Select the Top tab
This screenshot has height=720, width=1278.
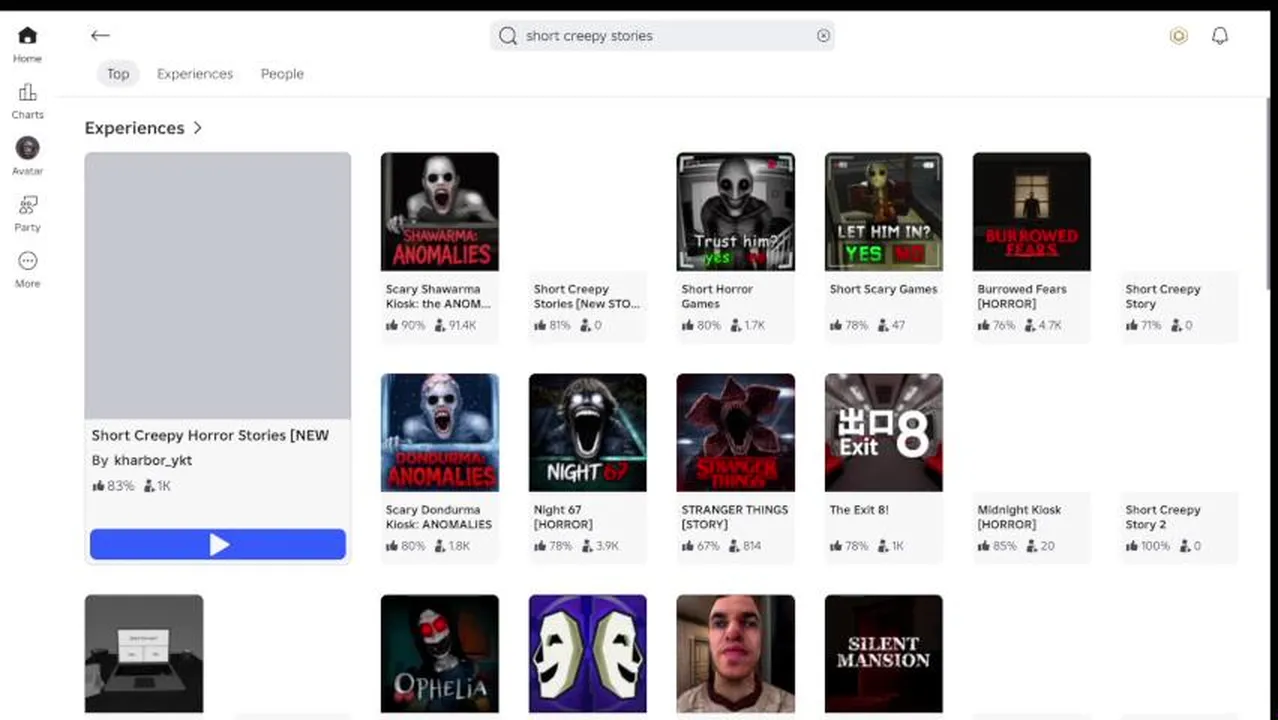tap(118, 74)
